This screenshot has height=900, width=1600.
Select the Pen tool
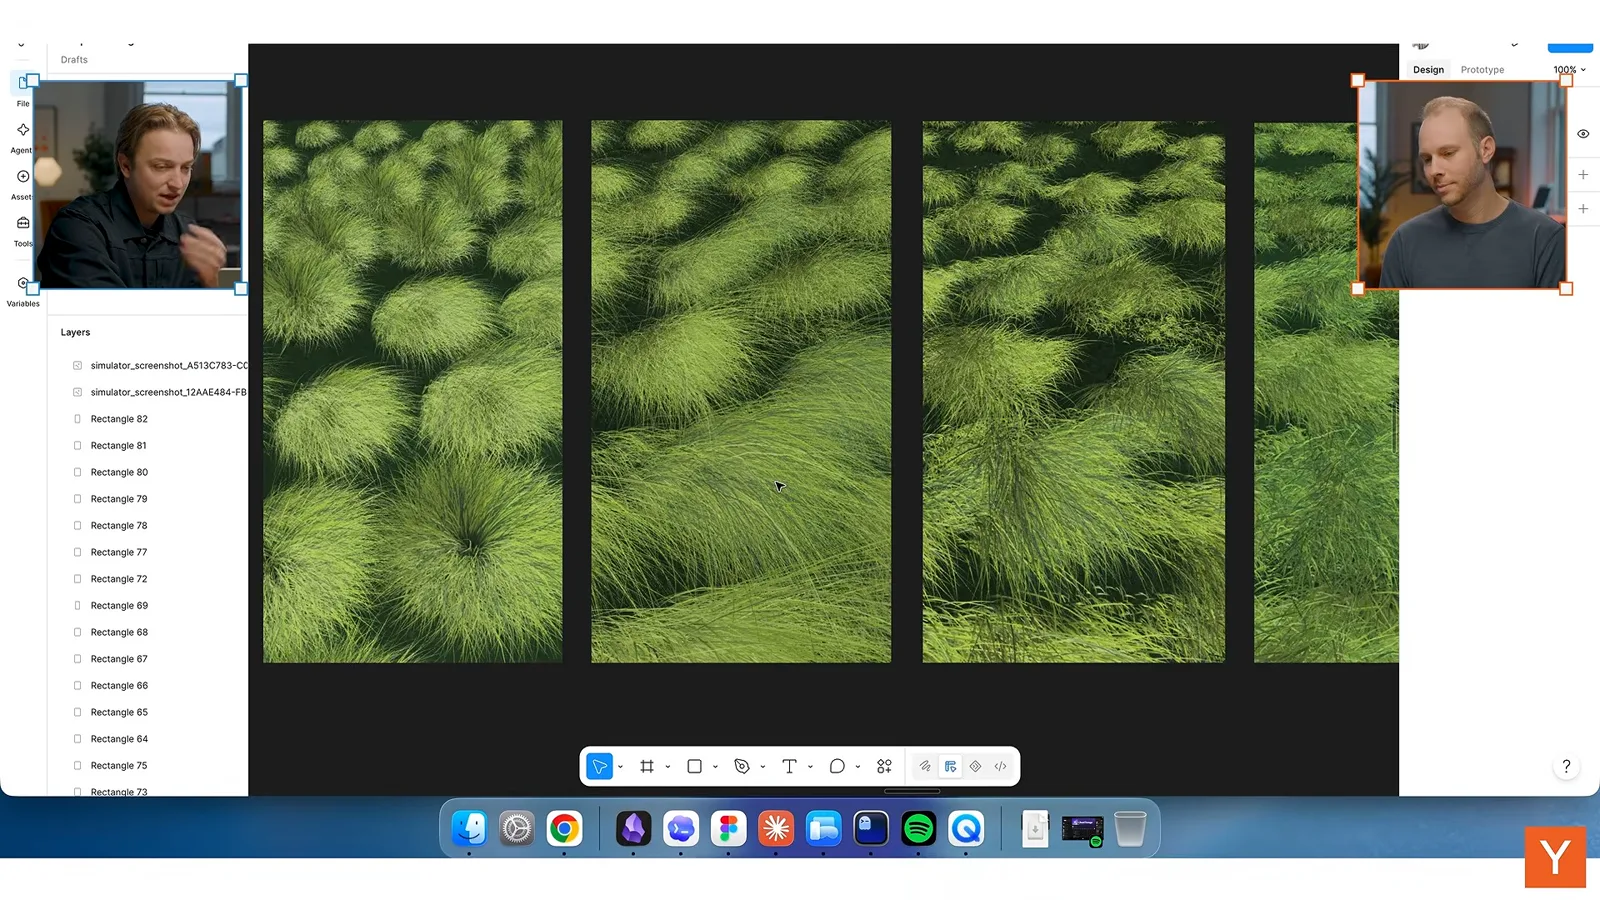(x=742, y=767)
